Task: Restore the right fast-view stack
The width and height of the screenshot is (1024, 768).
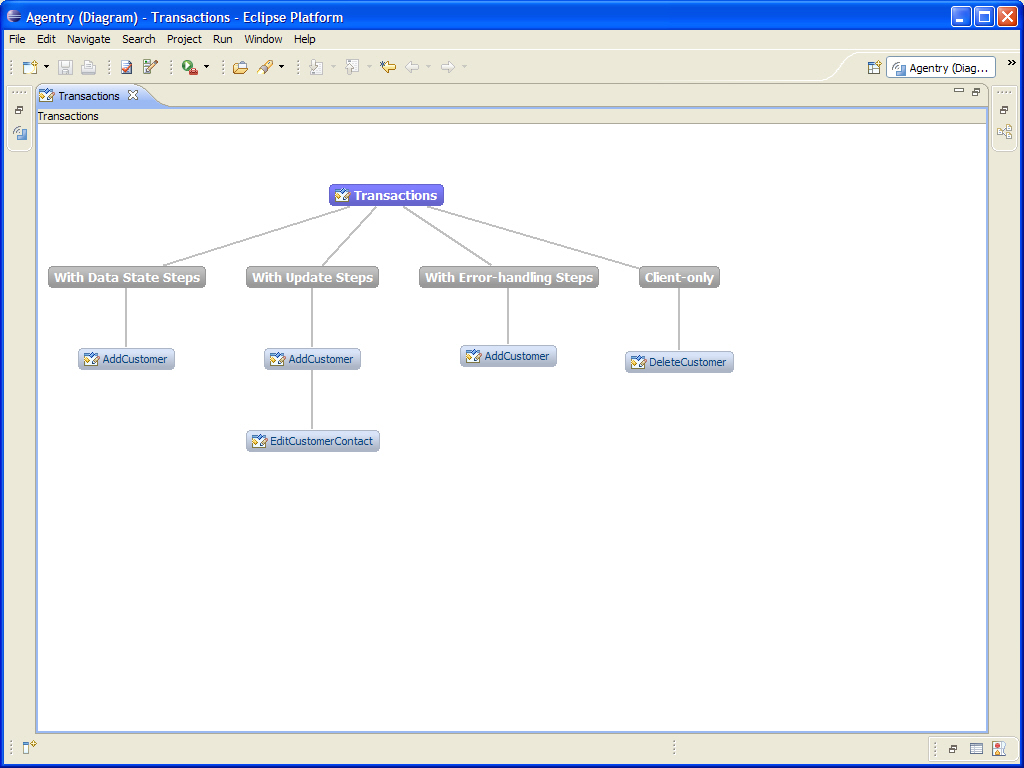Action: [x=1004, y=110]
